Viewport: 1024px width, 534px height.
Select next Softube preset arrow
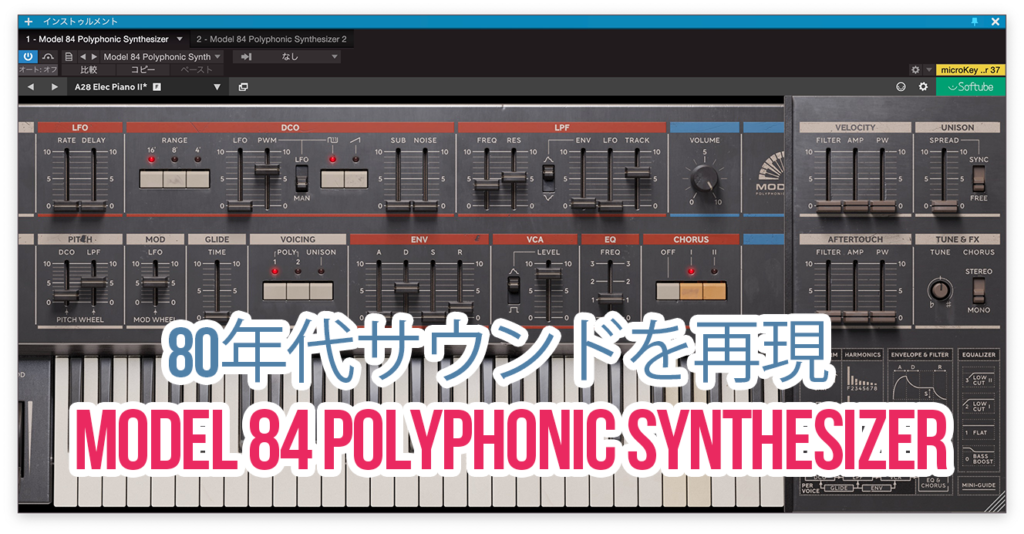tap(54, 87)
